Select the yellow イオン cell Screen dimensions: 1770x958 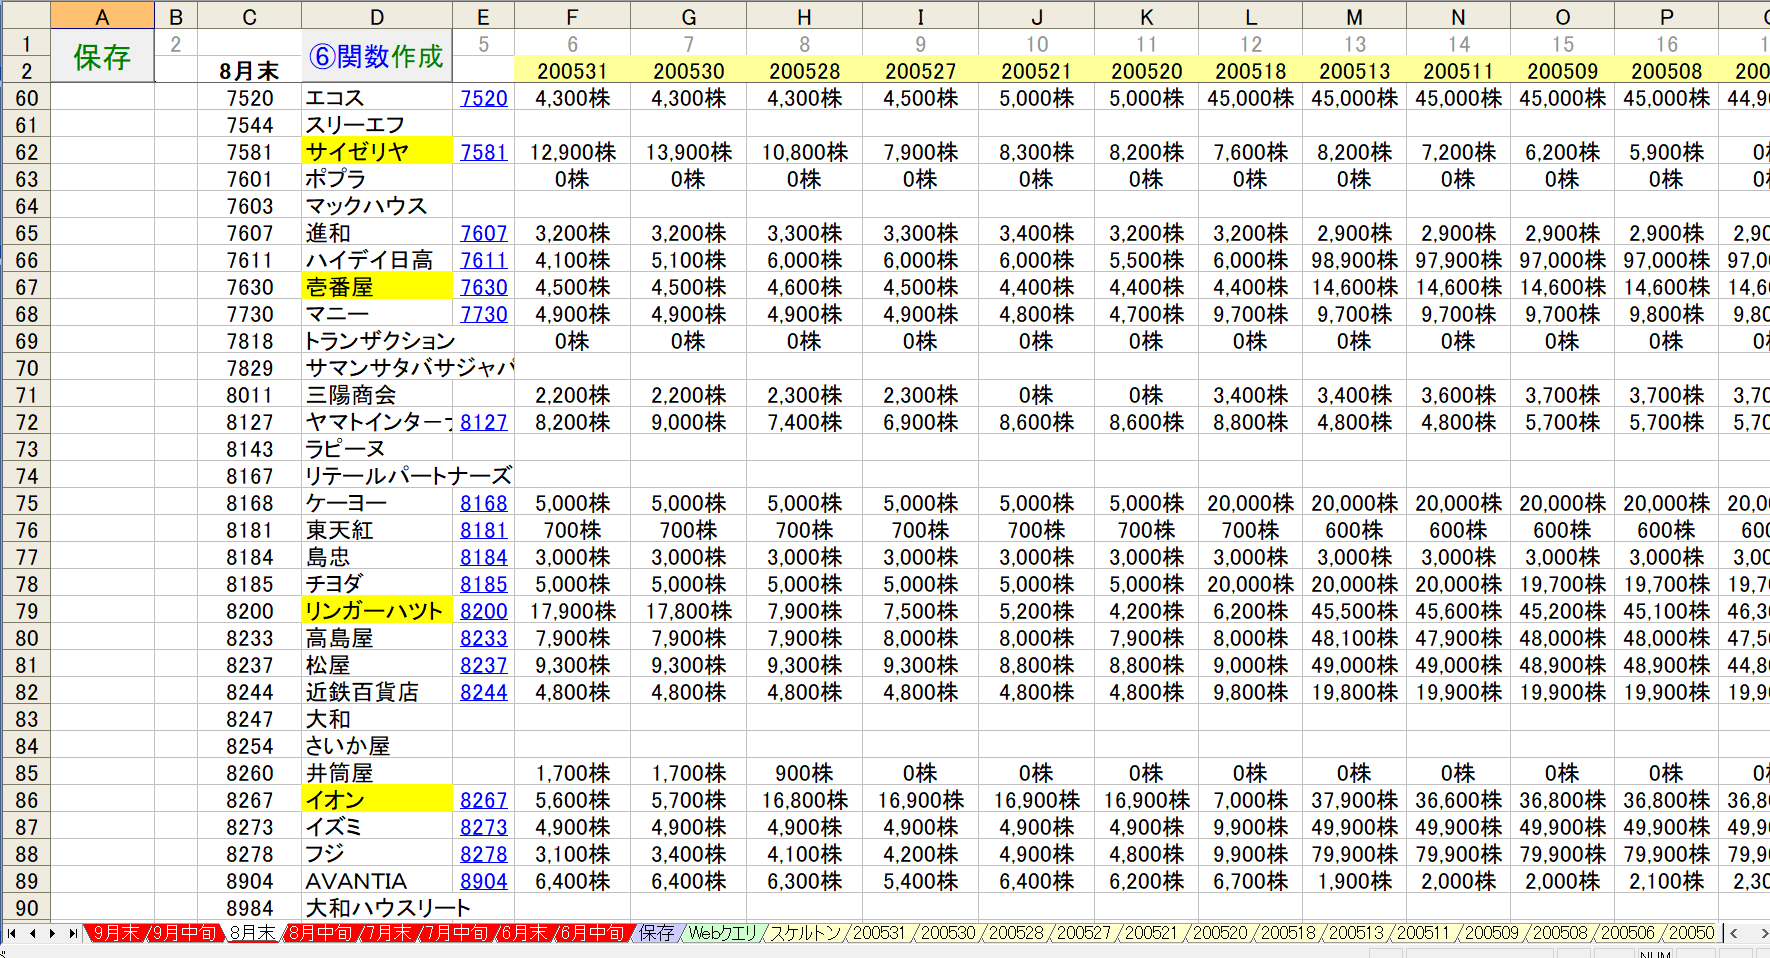click(x=377, y=800)
